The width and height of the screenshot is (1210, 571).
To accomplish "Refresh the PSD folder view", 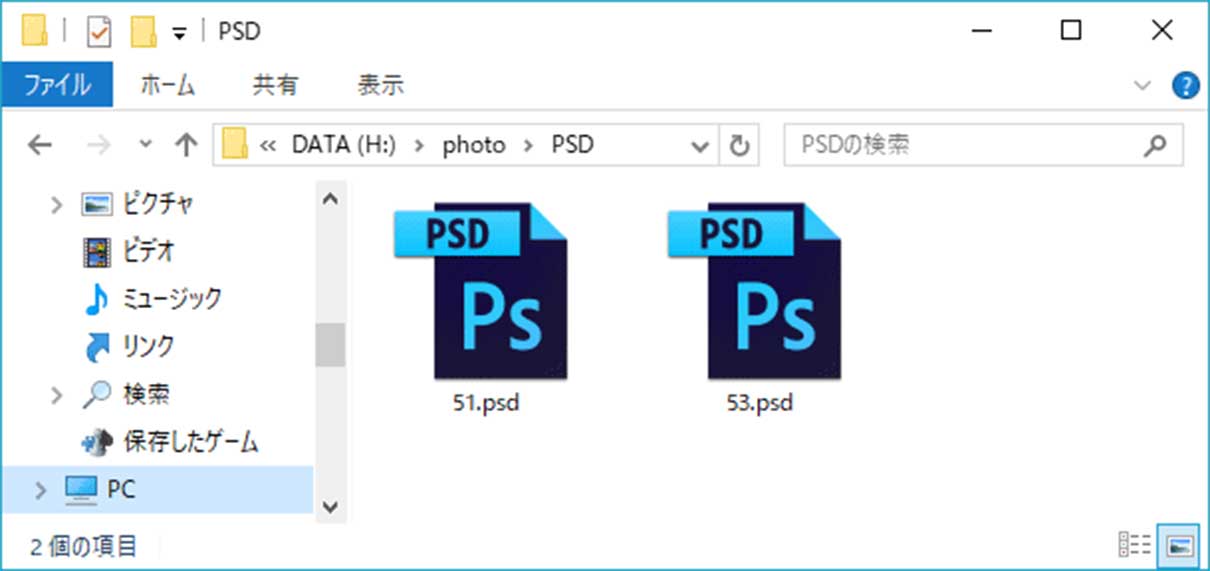I will pyautogui.click(x=739, y=146).
